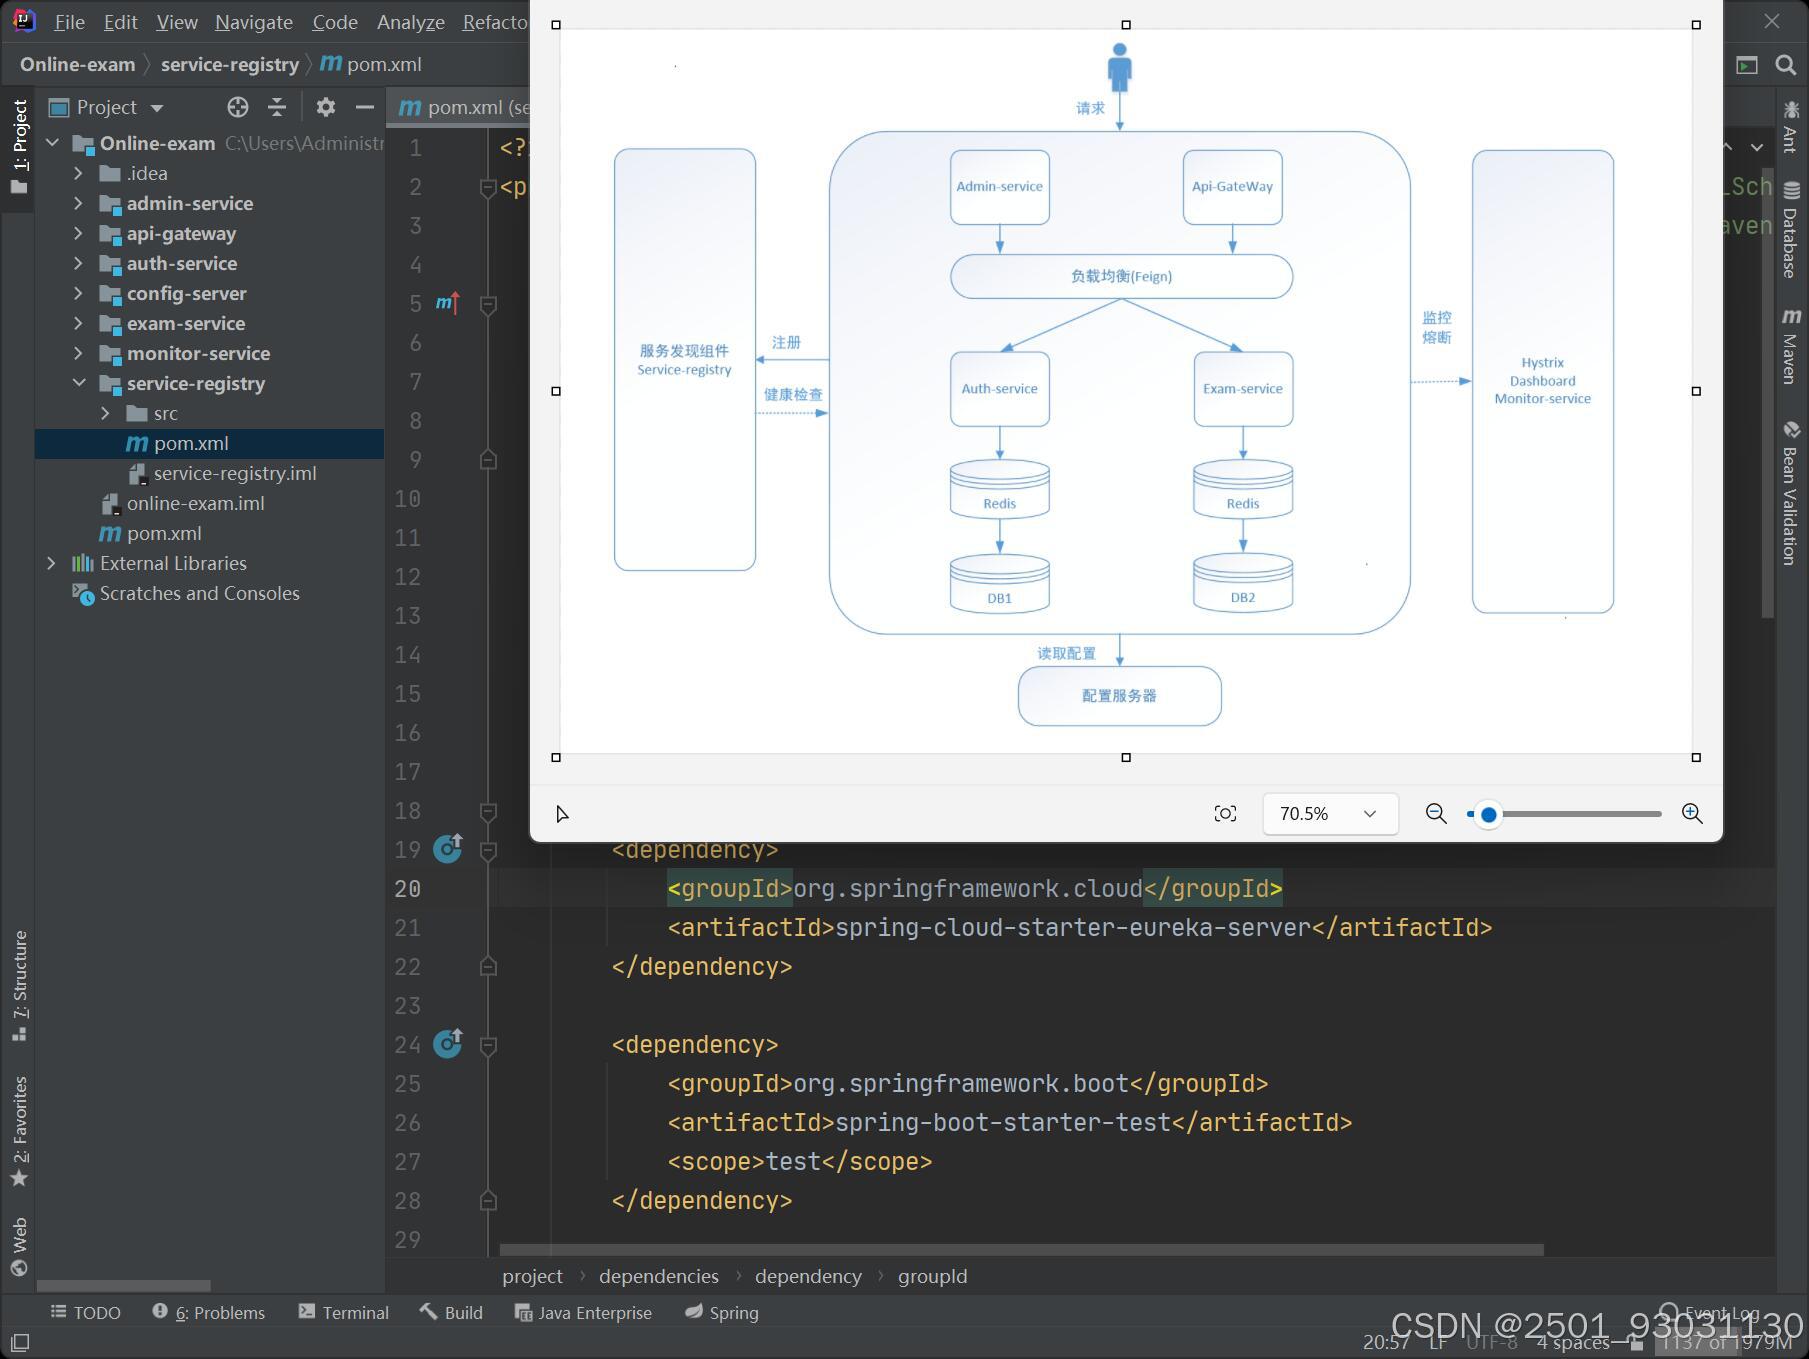Click the top-center resize handle of the image

point(1126,25)
